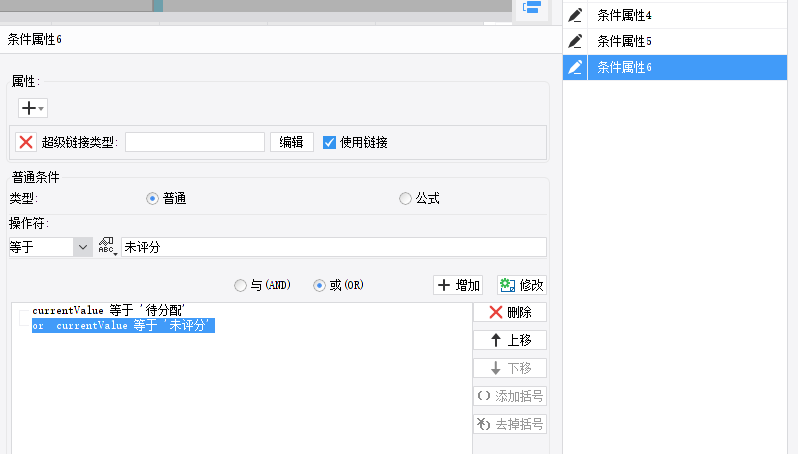Viewport: 798px width, 454px height.
Task: Choose the 或(OR) radio option
Action: coord(319,286)
